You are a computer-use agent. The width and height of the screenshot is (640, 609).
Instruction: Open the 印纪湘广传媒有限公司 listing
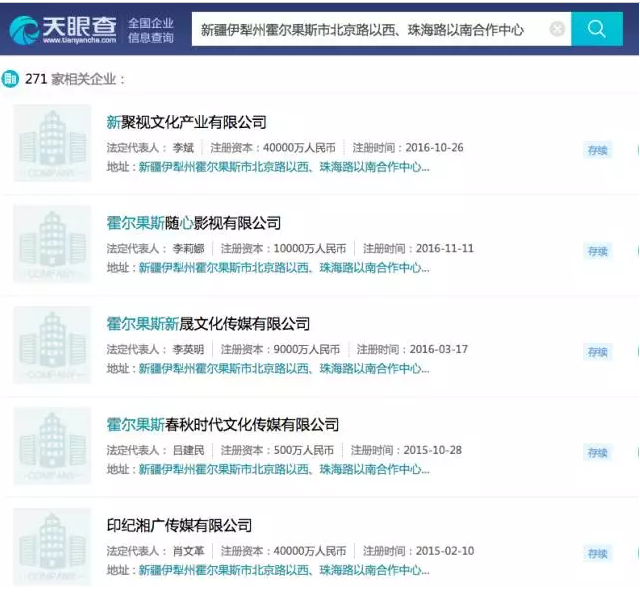tap(179, 526)
